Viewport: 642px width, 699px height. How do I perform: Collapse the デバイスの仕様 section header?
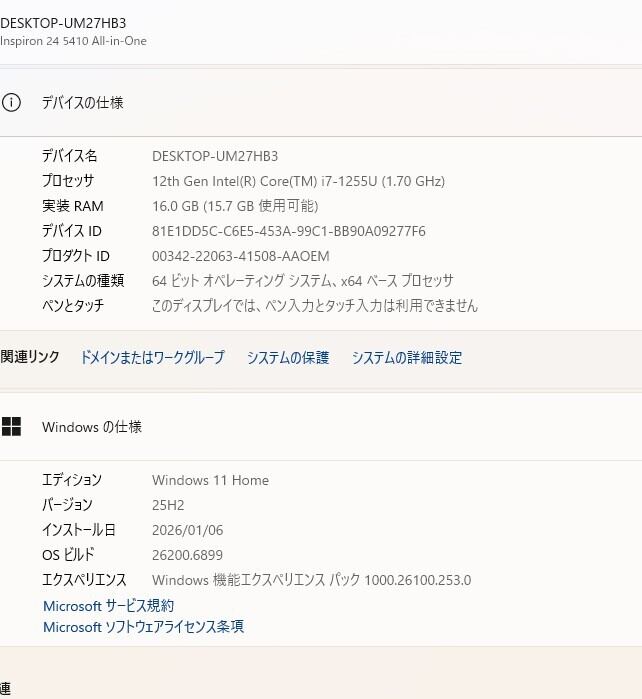[320, 102]
